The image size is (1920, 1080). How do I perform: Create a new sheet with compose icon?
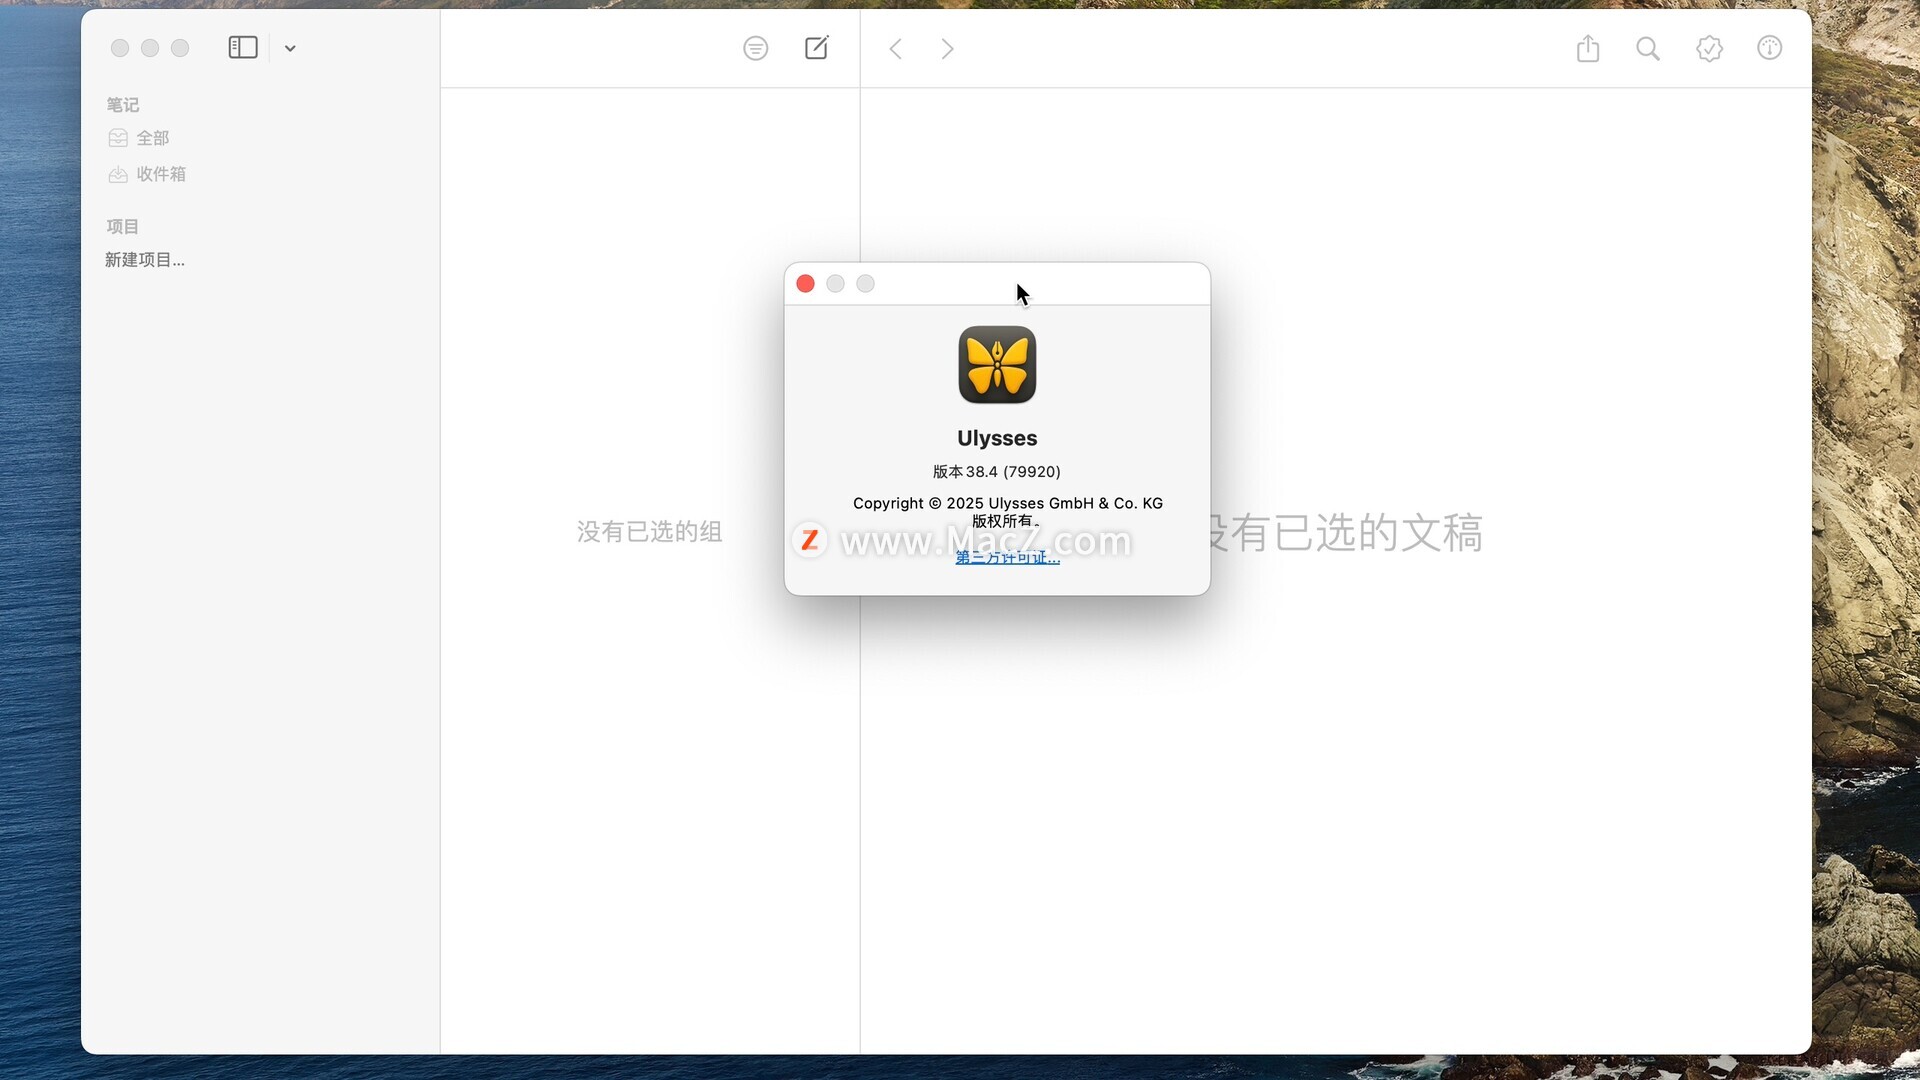[817, 48]
